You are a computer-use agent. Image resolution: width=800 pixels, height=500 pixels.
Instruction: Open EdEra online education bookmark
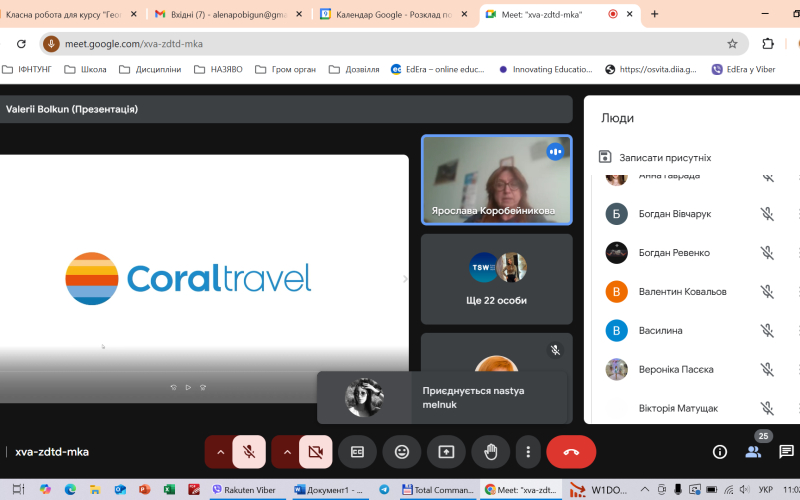click(438, 69)
